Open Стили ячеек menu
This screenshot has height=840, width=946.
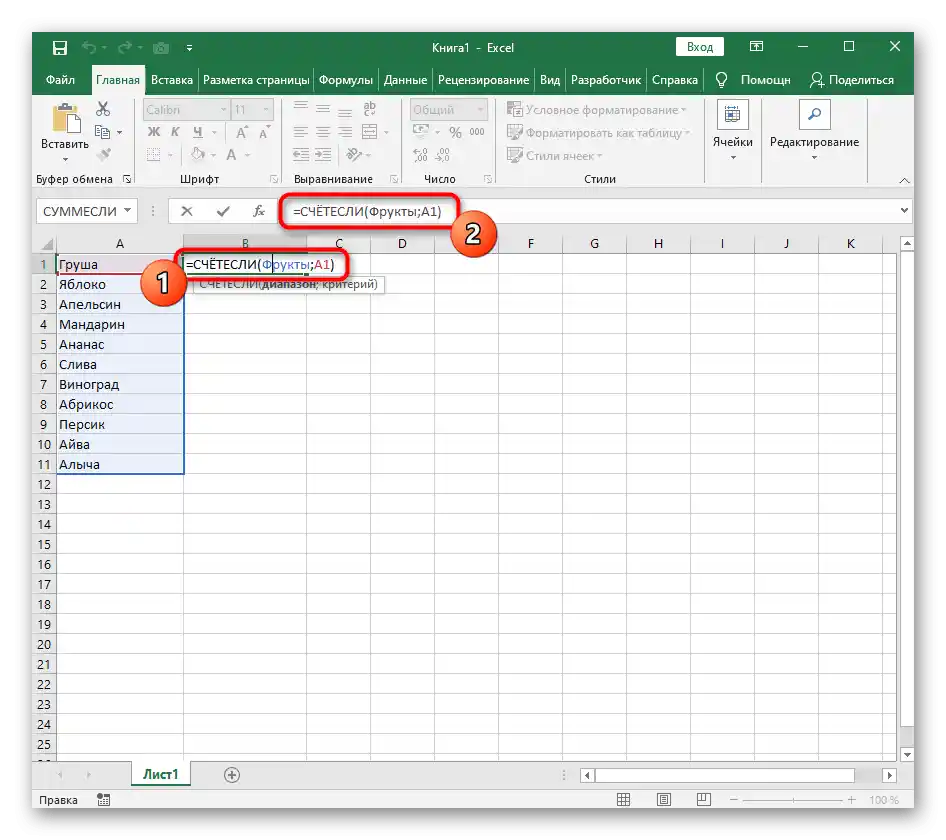coord(554,156)
